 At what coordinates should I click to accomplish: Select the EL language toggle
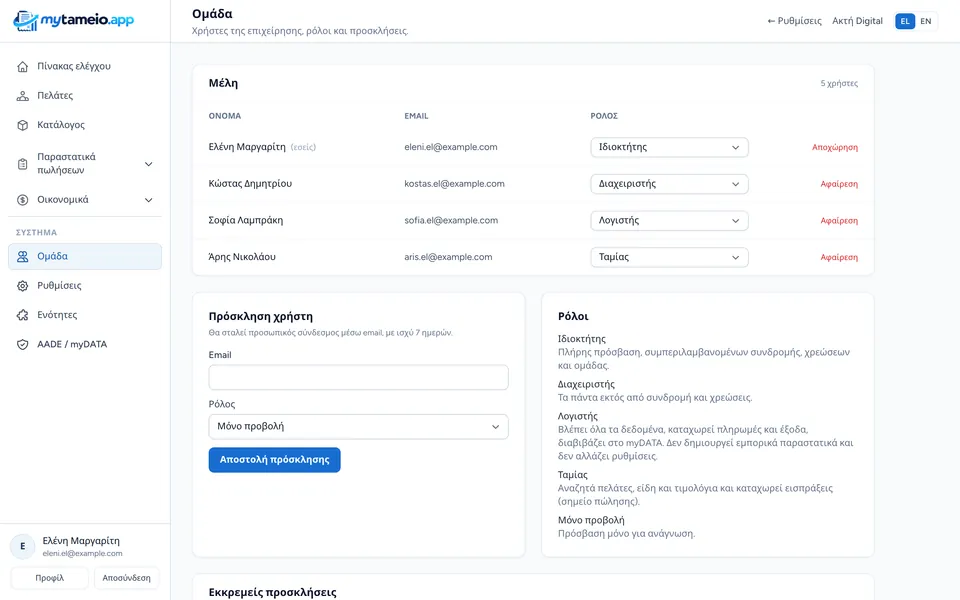click(905, 21)
